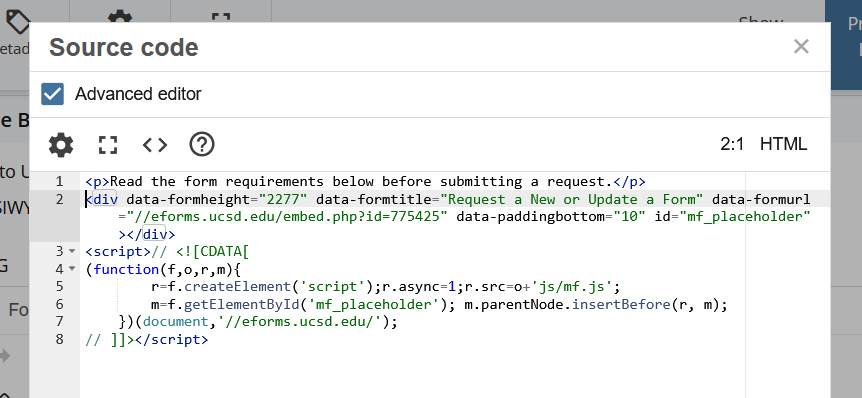Click the id "mf_placeholder" attribute value on line 2

[x=745, y=217]
